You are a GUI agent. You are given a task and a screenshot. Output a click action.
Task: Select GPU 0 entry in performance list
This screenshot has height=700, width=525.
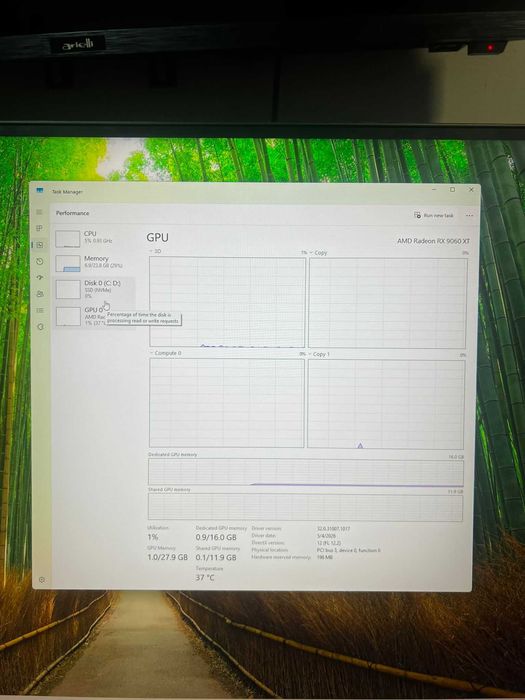pyautogui.click(x=94, y=316)
